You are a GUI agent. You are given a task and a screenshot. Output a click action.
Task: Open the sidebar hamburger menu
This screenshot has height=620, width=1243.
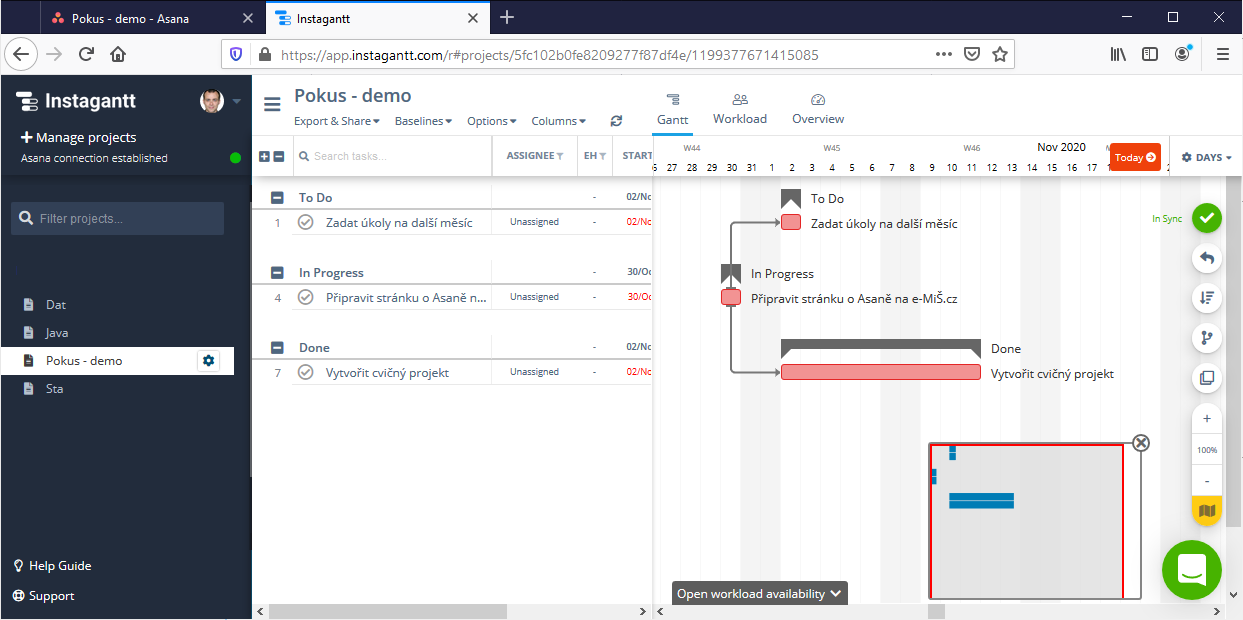point(272,103)
